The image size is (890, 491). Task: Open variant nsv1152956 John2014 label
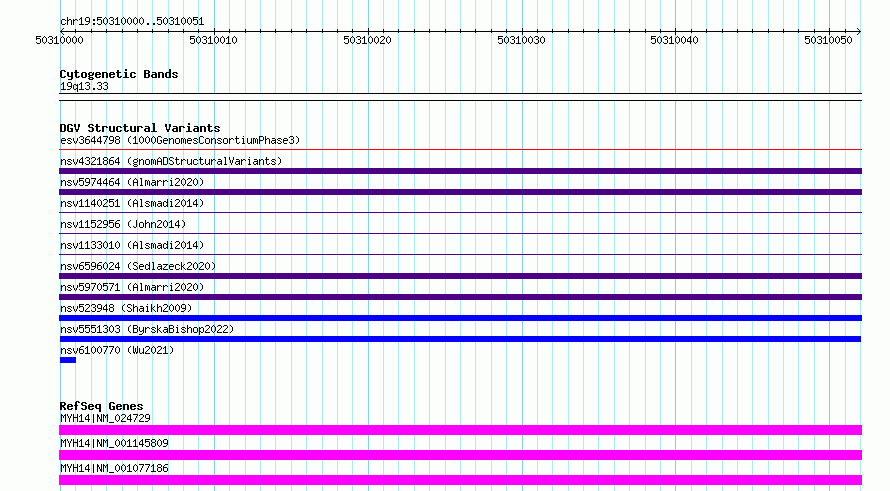[x=123, y=224]
